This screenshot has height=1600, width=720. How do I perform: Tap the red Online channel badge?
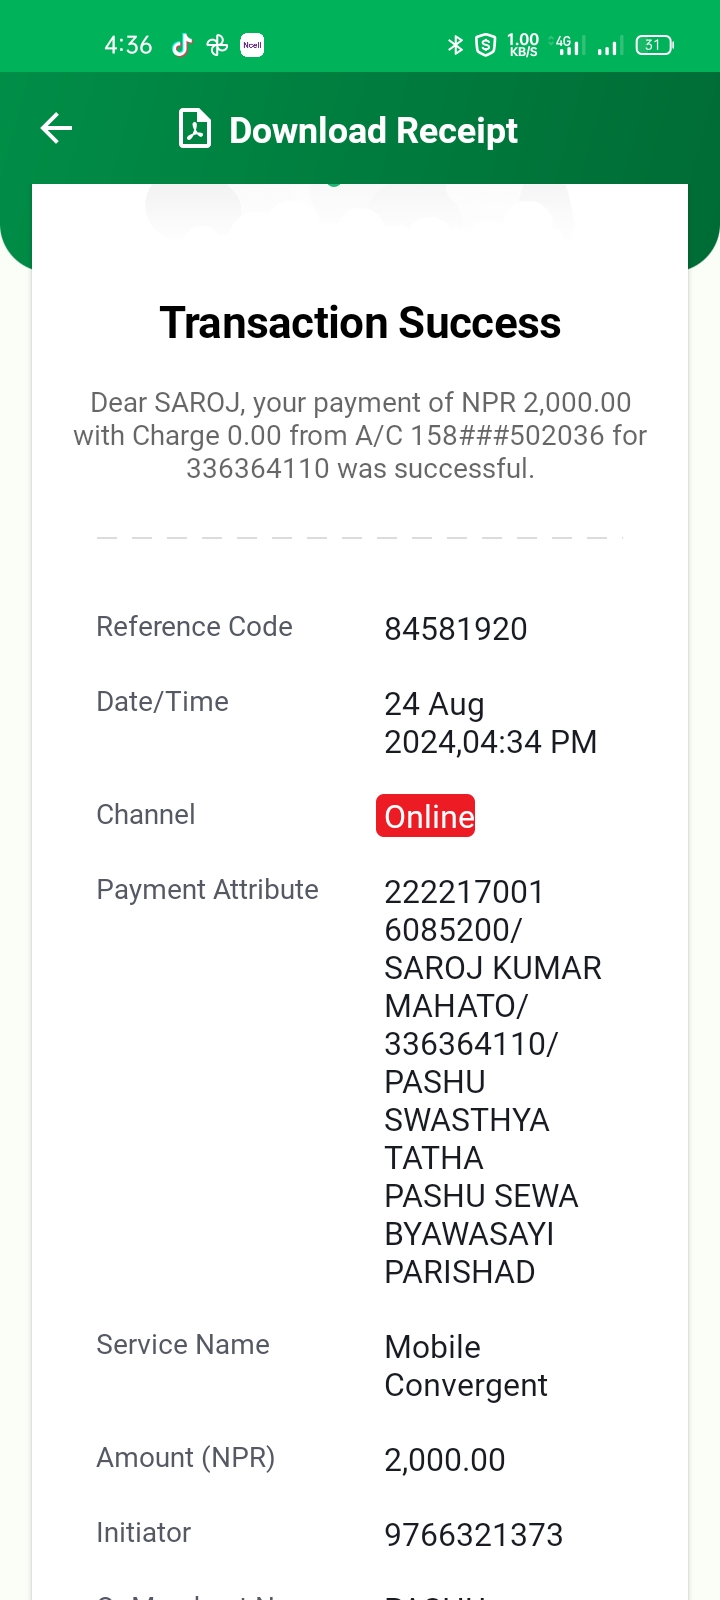tap(425, 816)
